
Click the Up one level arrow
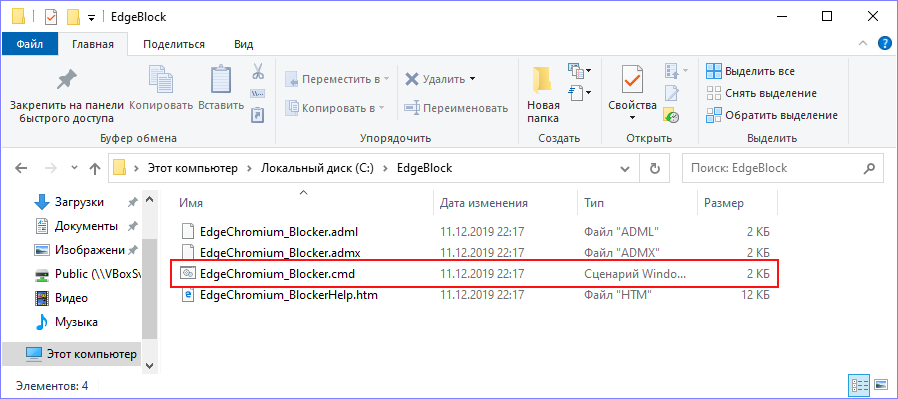point(94,168)
